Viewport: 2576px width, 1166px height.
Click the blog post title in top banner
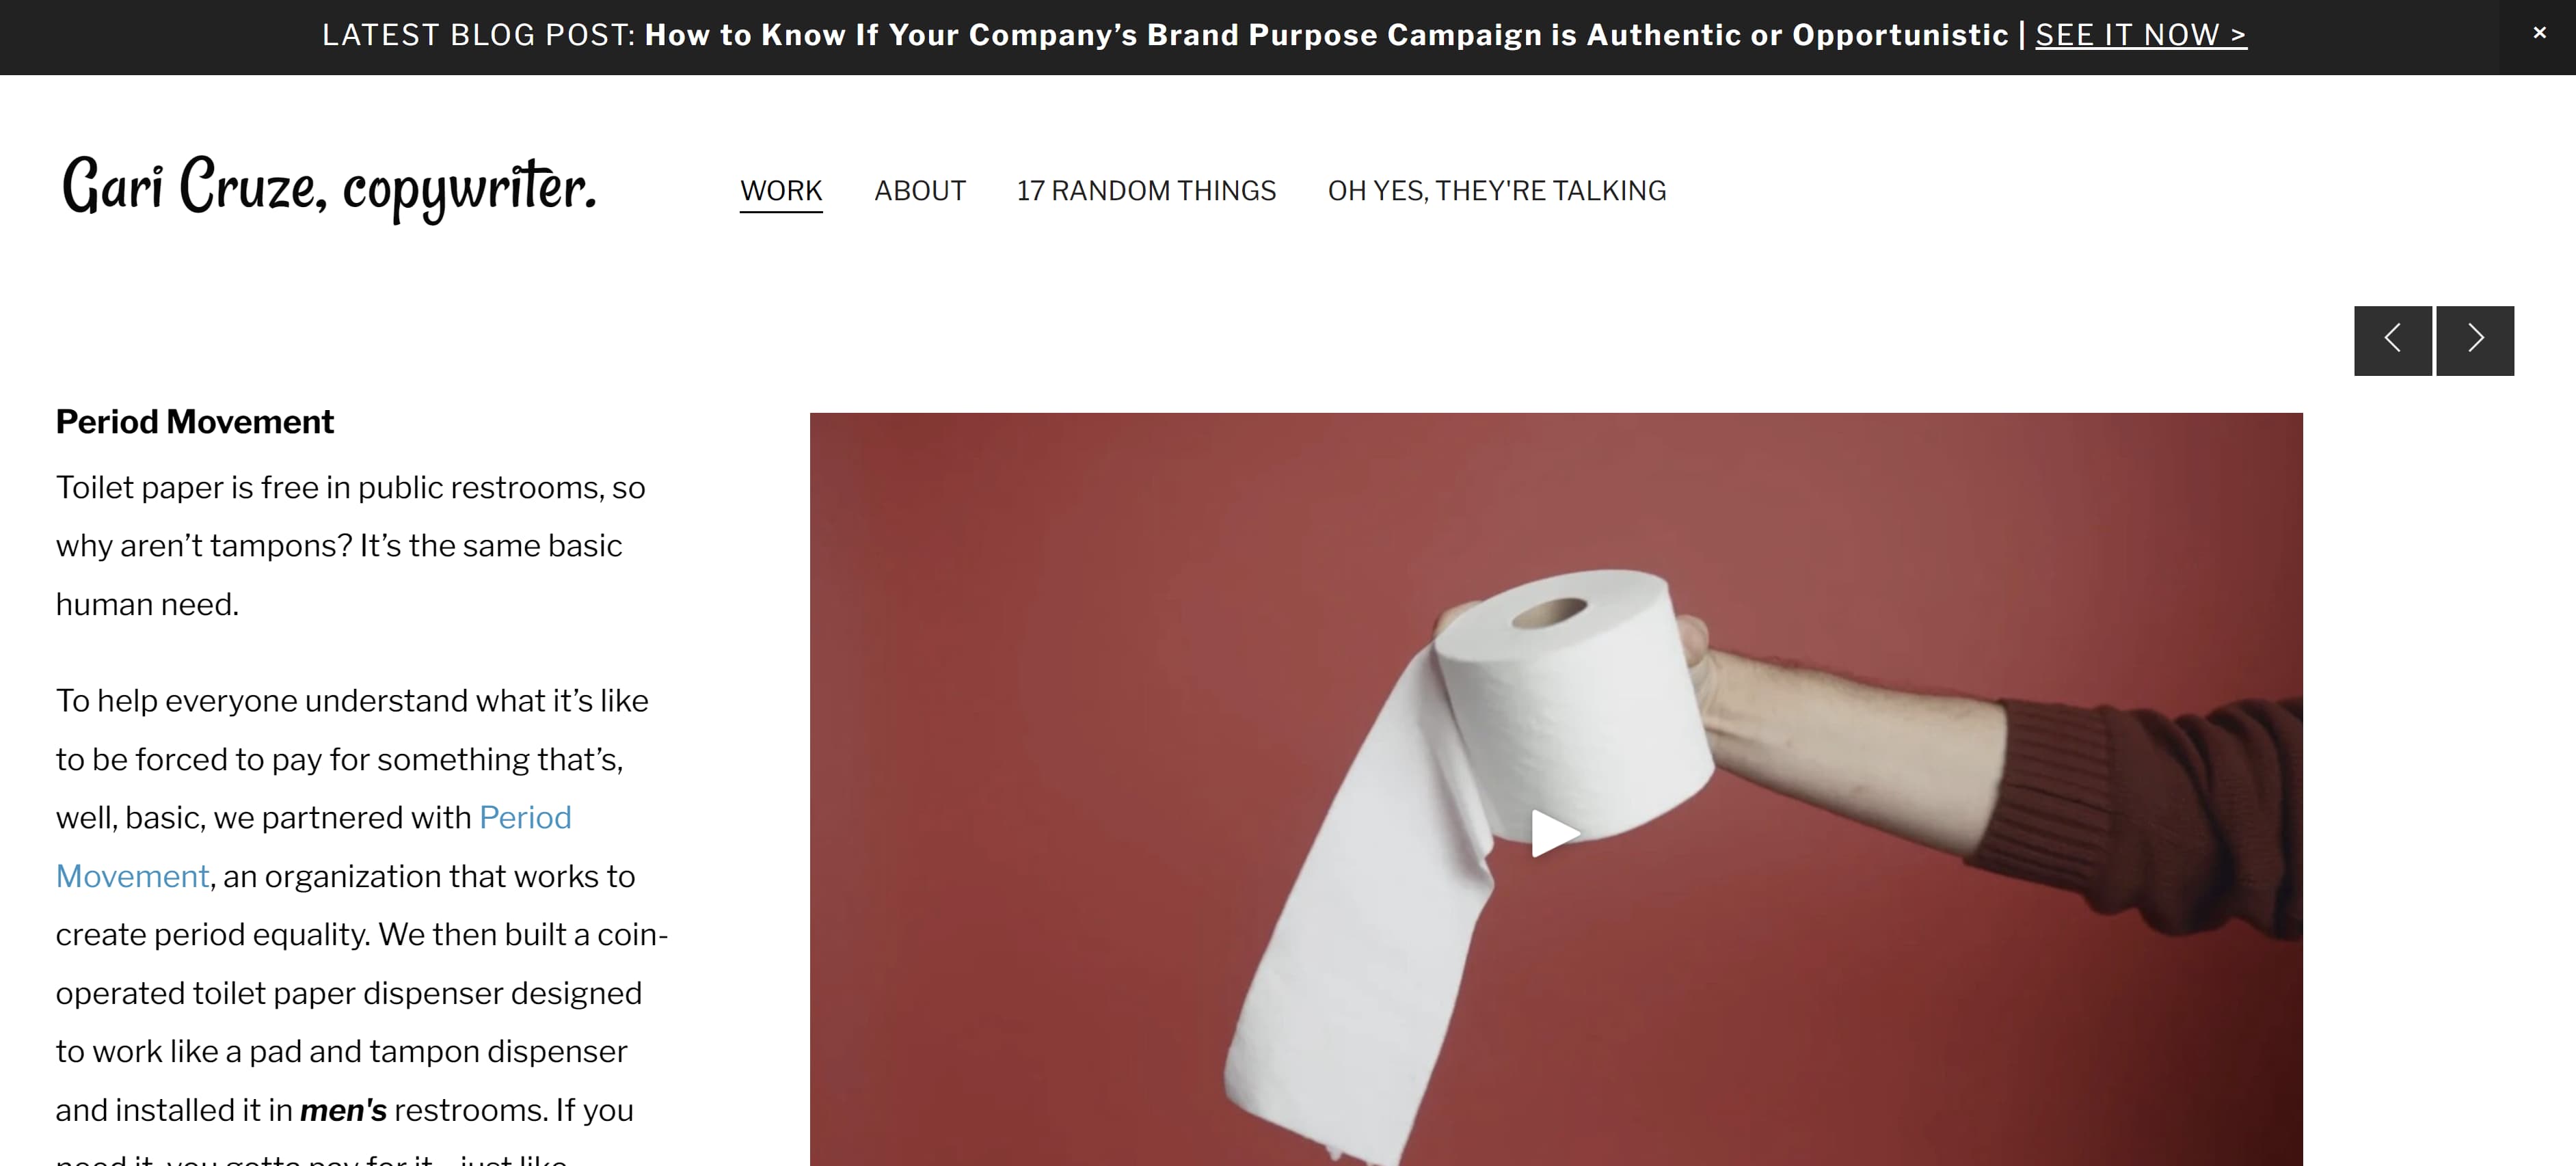point(1327,35)
